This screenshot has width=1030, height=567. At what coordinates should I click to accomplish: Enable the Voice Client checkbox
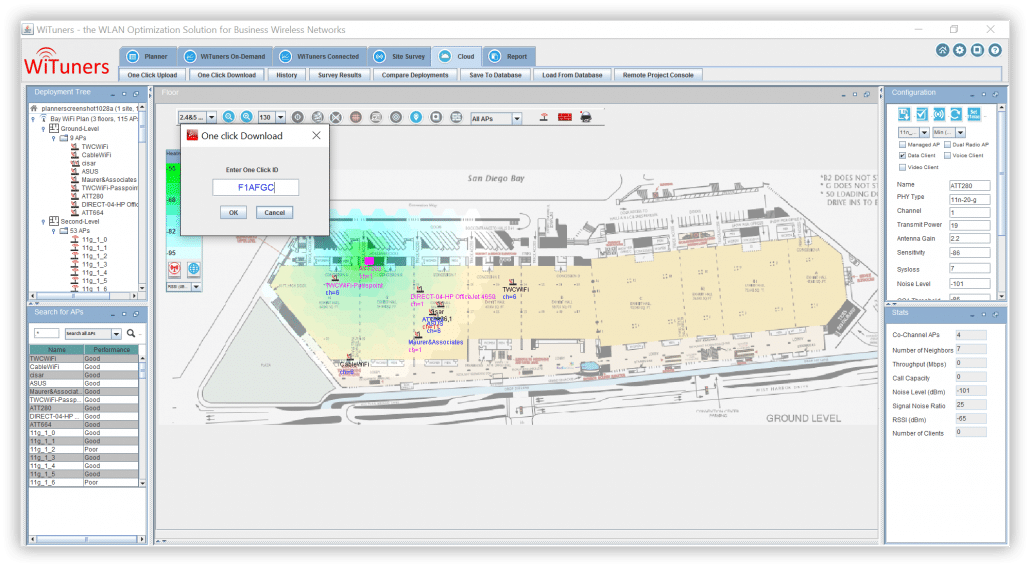[x=947, y=156]
